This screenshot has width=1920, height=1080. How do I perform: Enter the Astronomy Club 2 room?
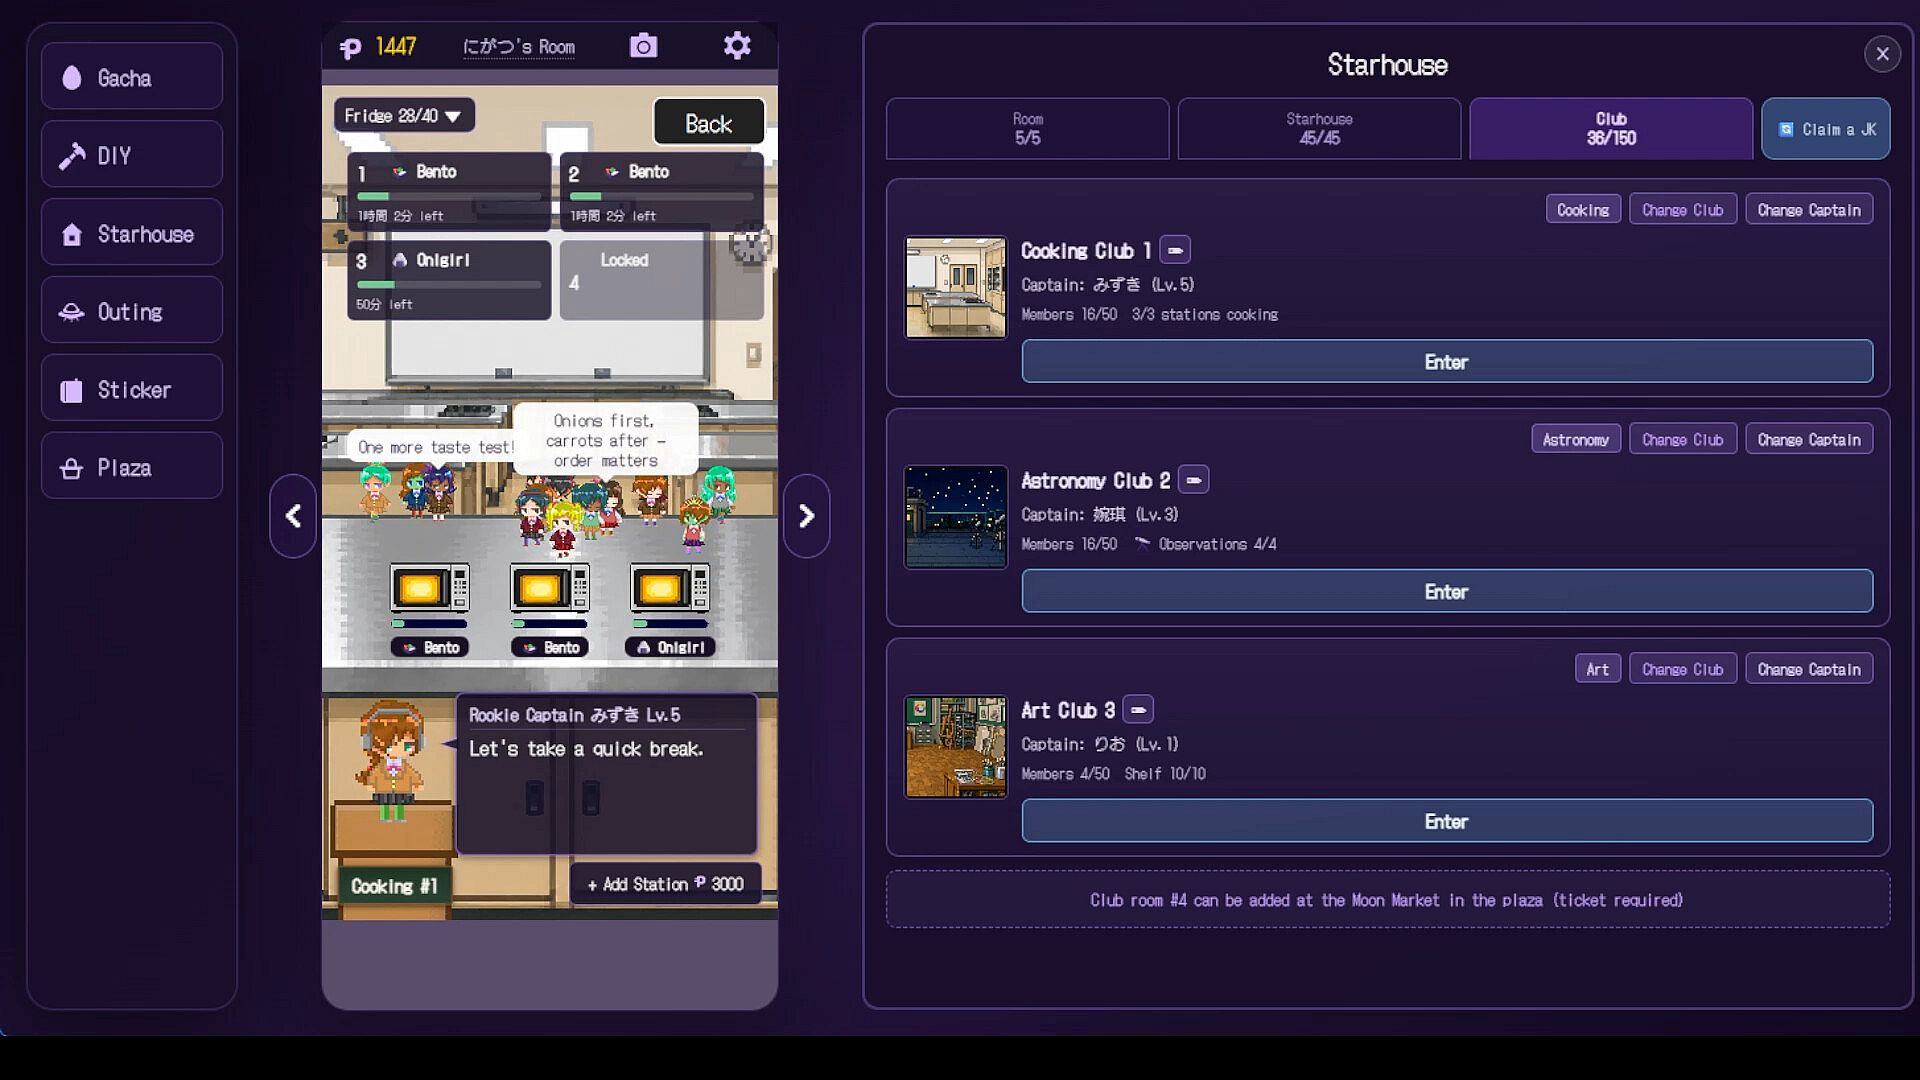1447,591
